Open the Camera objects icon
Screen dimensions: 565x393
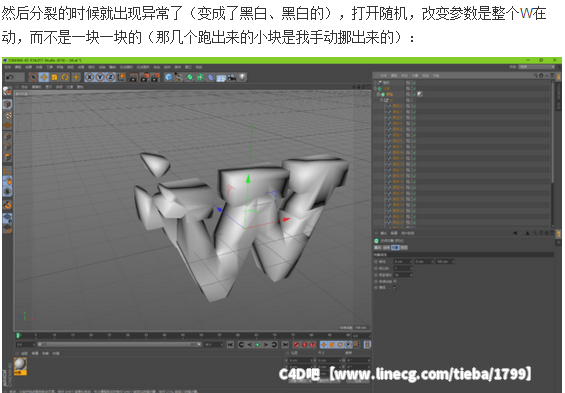[x=231, y=77]
